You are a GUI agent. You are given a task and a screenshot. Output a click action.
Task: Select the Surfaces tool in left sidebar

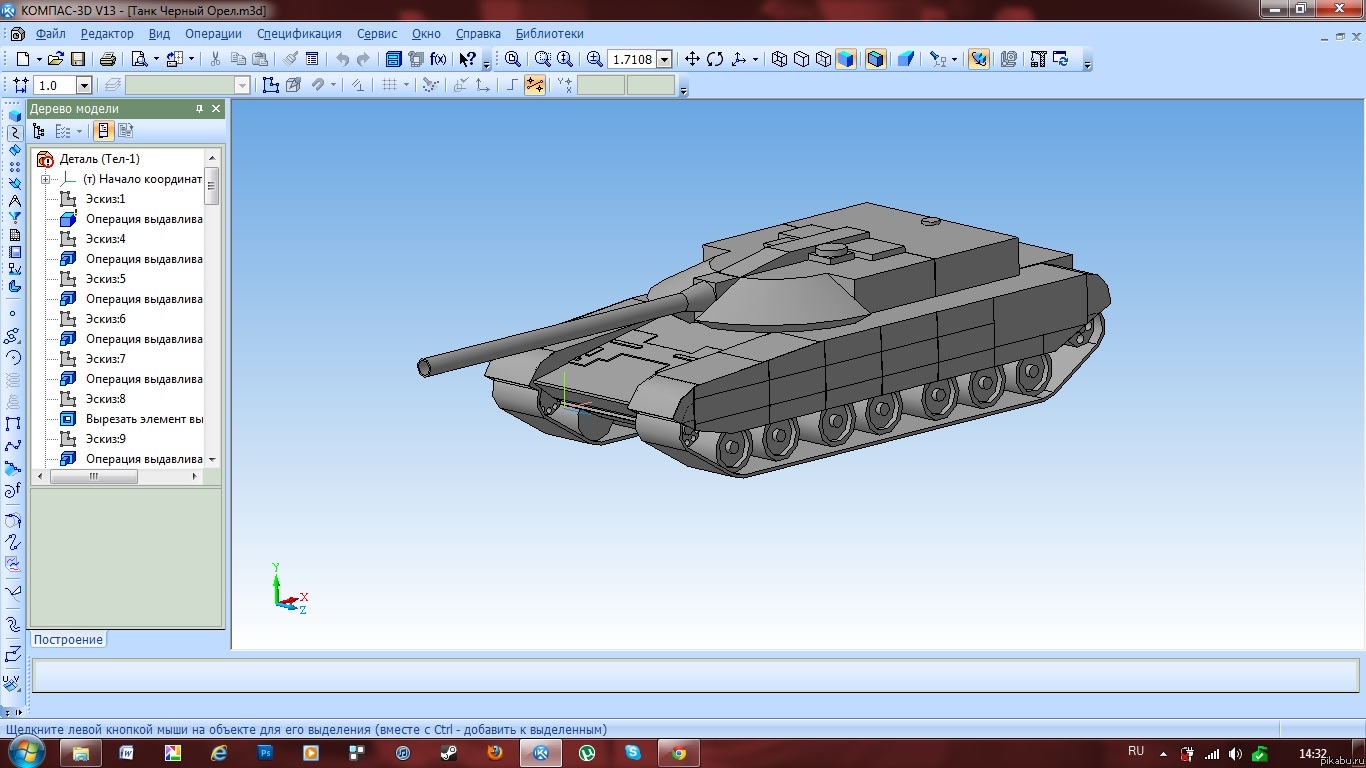15,150
